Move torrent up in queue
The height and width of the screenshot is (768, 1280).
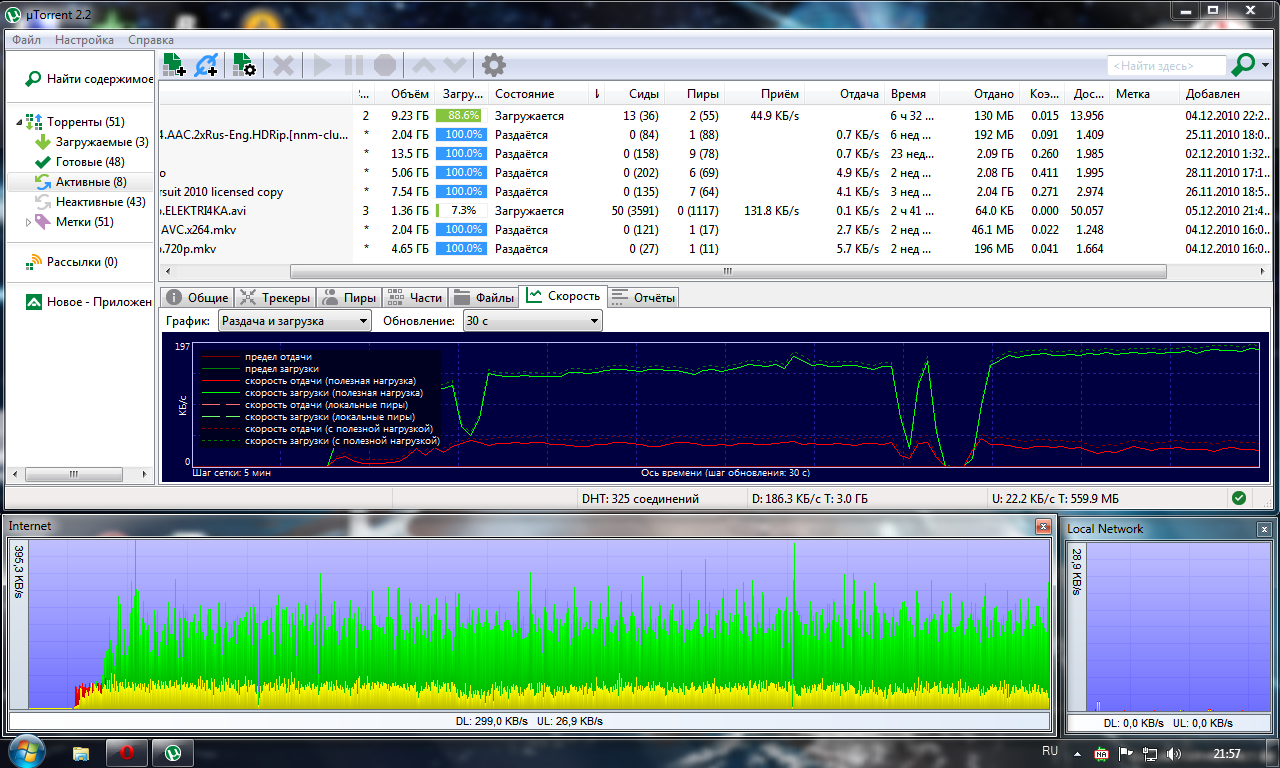coord(424,65)
